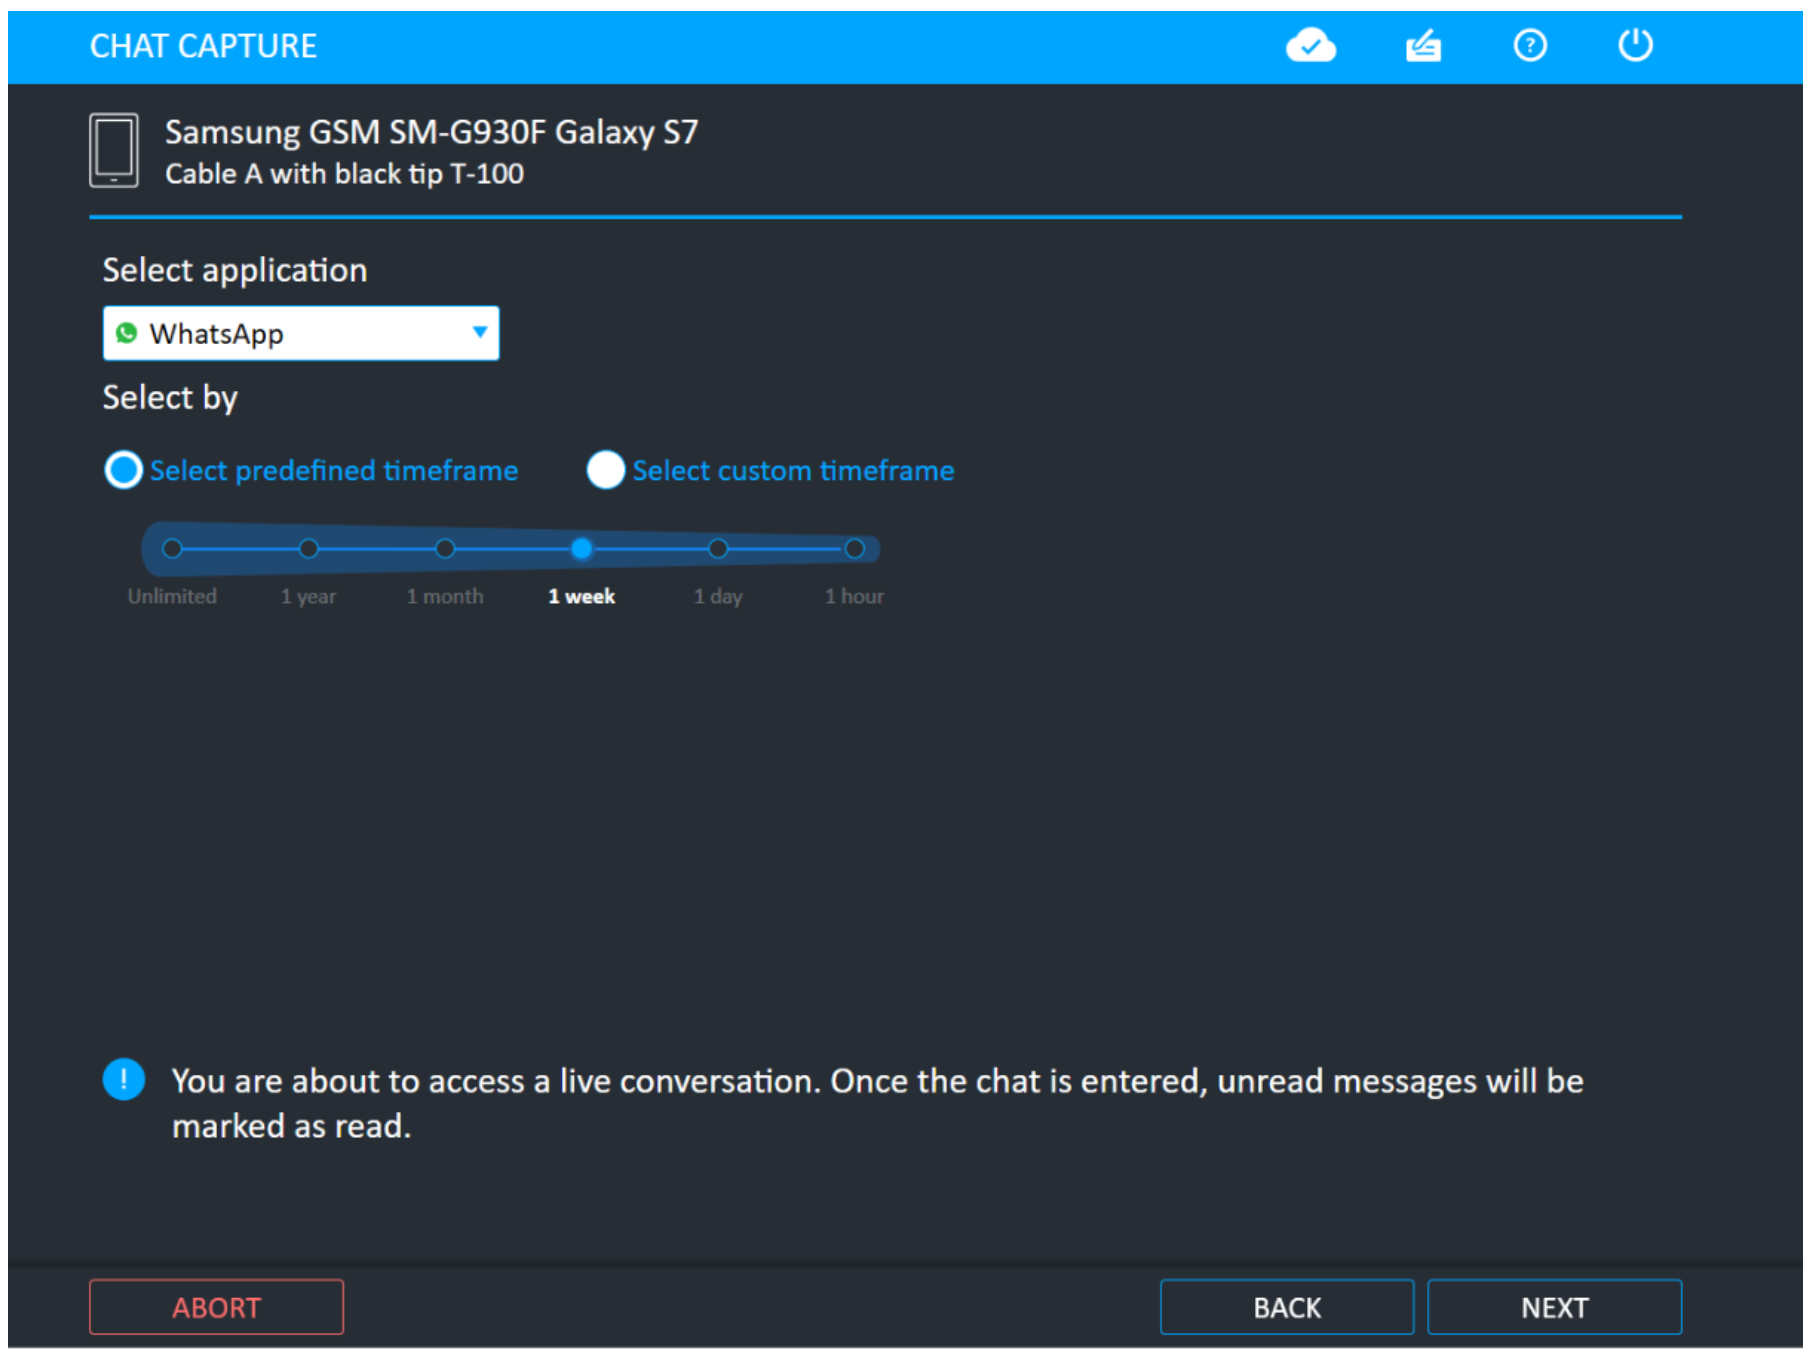Open the WhatsApp application dropdown

click(301, 333)
